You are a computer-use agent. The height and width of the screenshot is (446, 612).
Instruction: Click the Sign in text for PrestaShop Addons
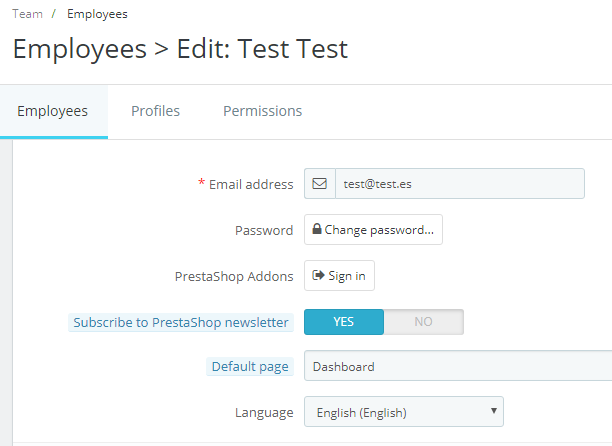tap(347, 276)
